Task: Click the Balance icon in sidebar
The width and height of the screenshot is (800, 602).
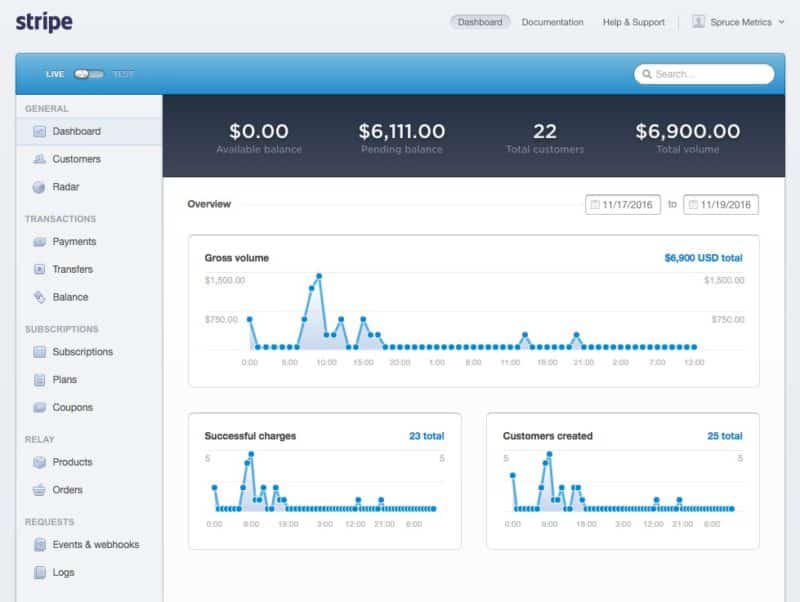Action: [39, 297]
